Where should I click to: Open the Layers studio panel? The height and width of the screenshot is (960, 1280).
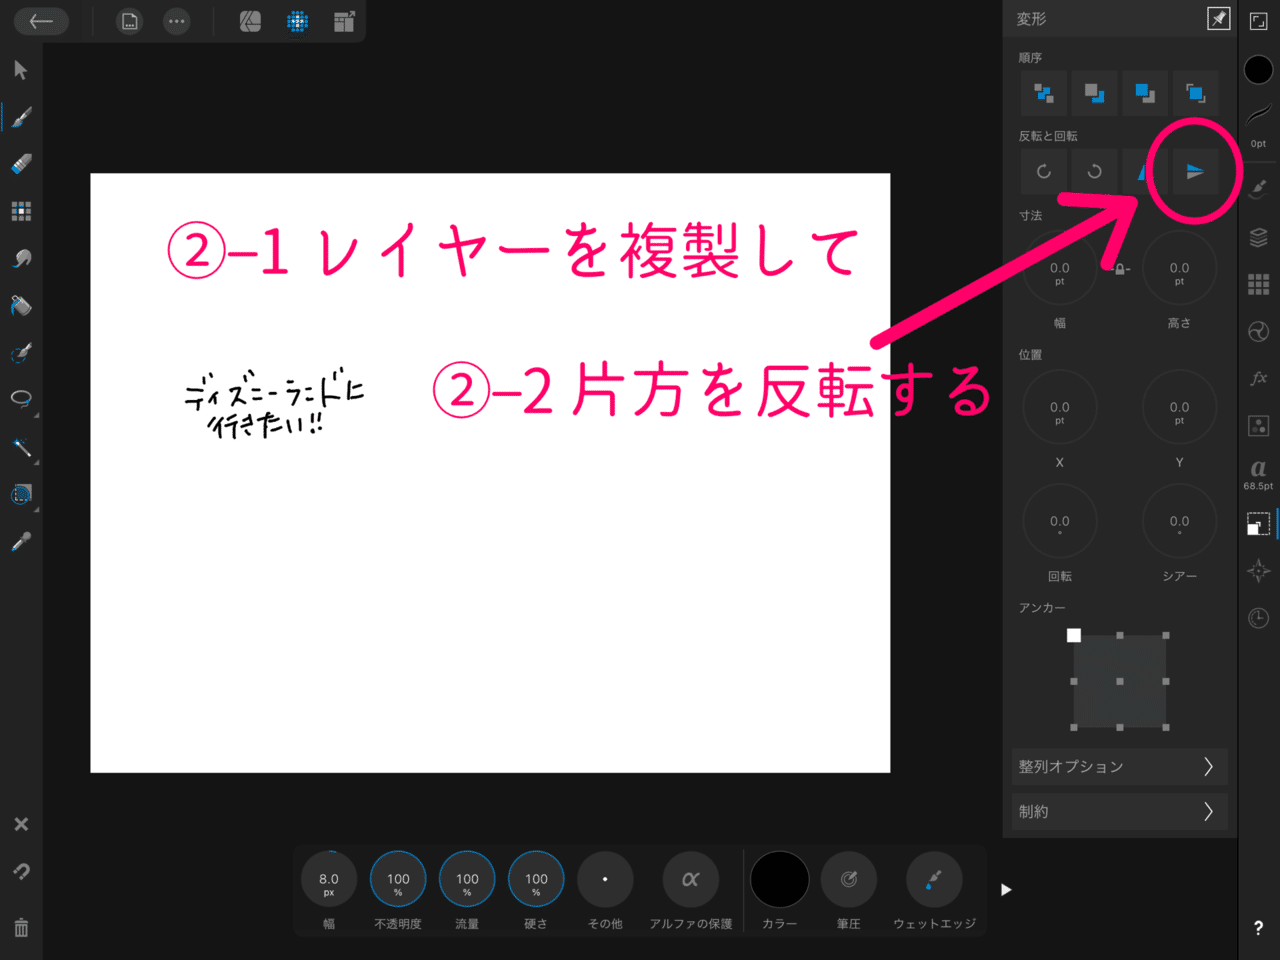pyautogui.click(x=1258, y=237)
